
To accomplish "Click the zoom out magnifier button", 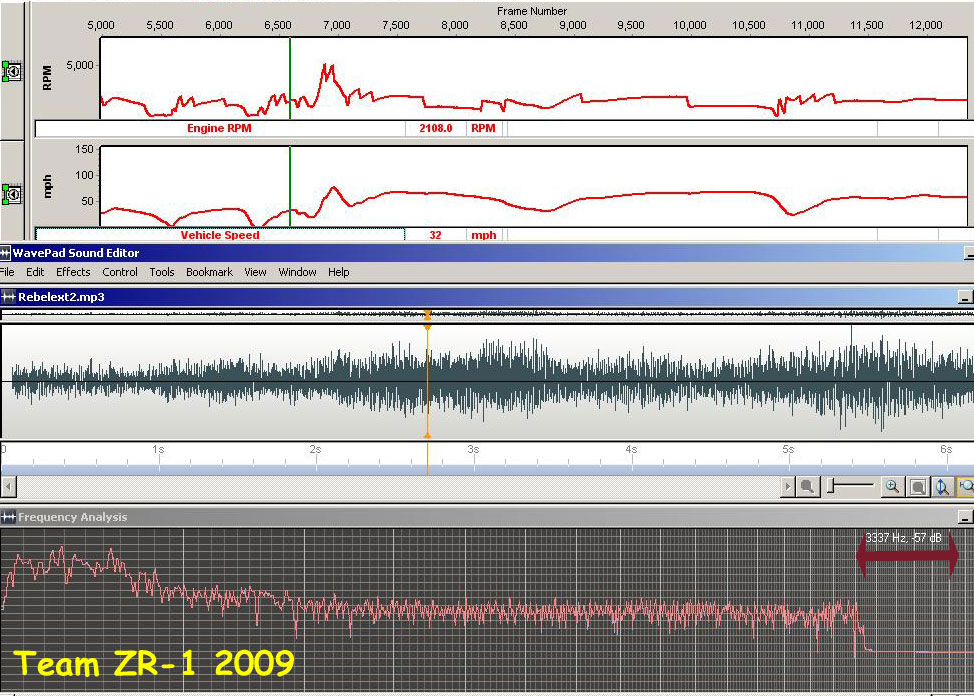I will [807, 487].
